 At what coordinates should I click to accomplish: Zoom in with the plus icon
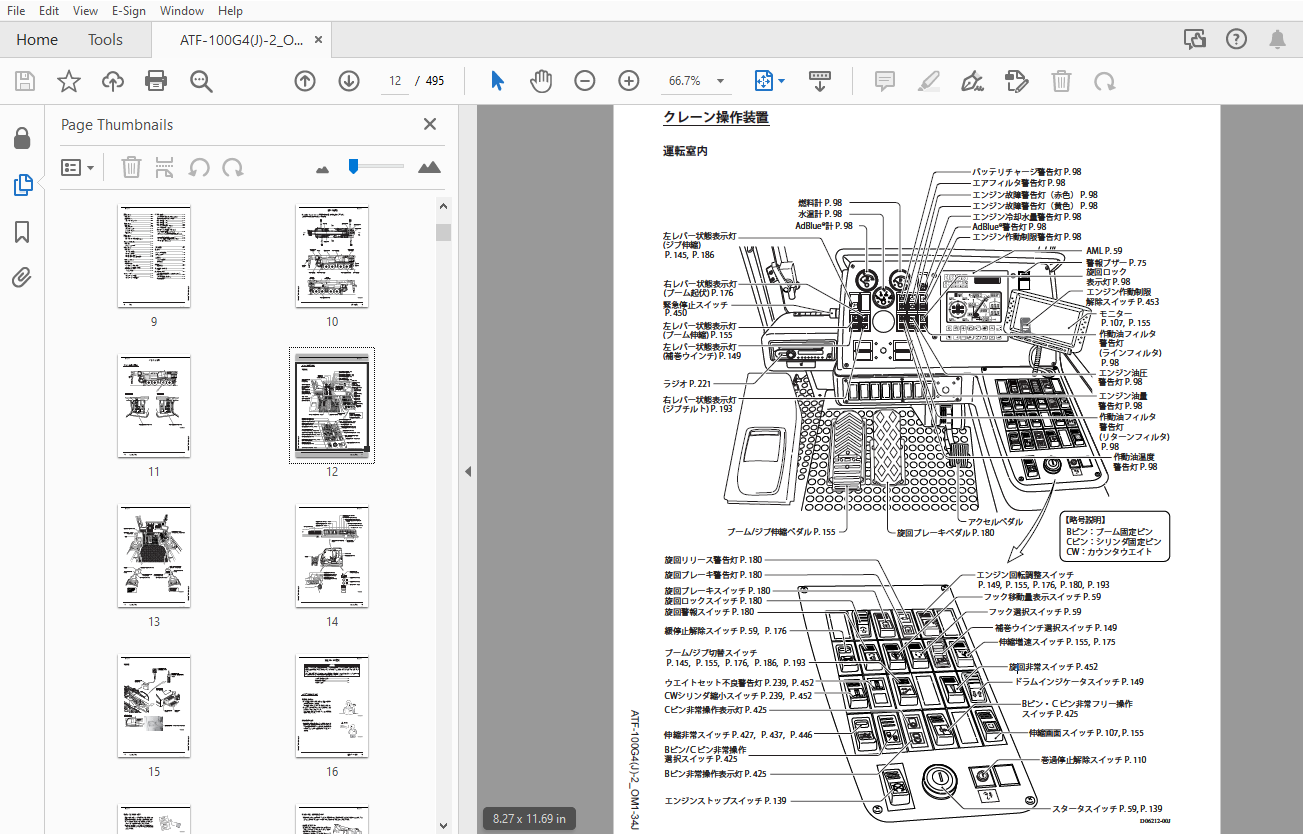(629, 81)
